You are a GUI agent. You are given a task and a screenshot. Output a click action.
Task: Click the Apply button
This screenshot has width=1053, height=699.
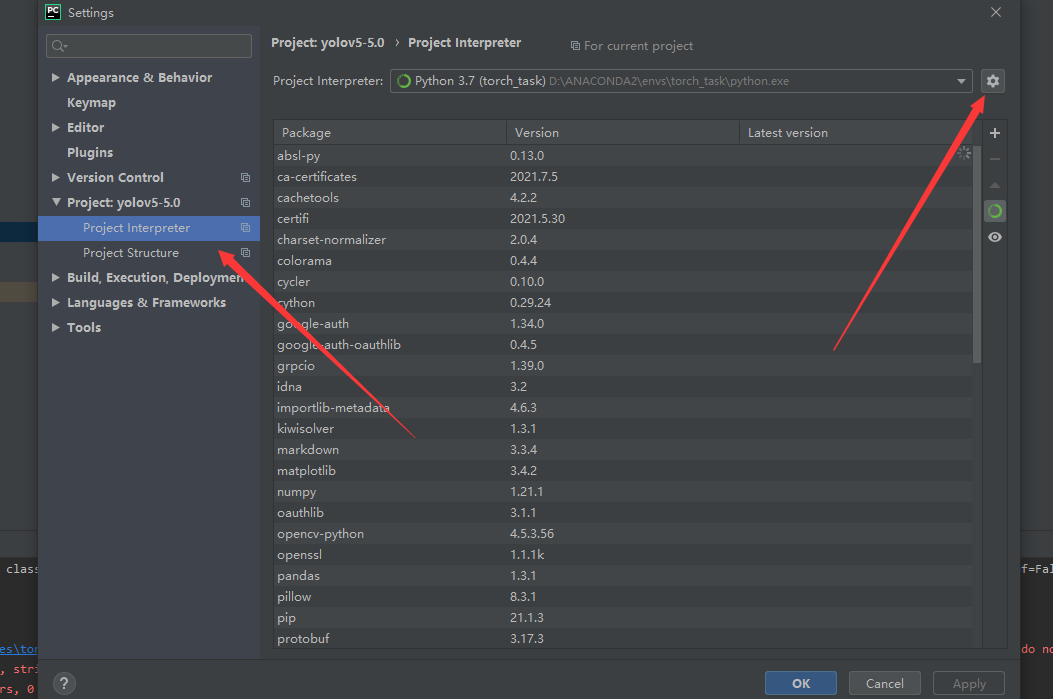click(x=969, y=684)
